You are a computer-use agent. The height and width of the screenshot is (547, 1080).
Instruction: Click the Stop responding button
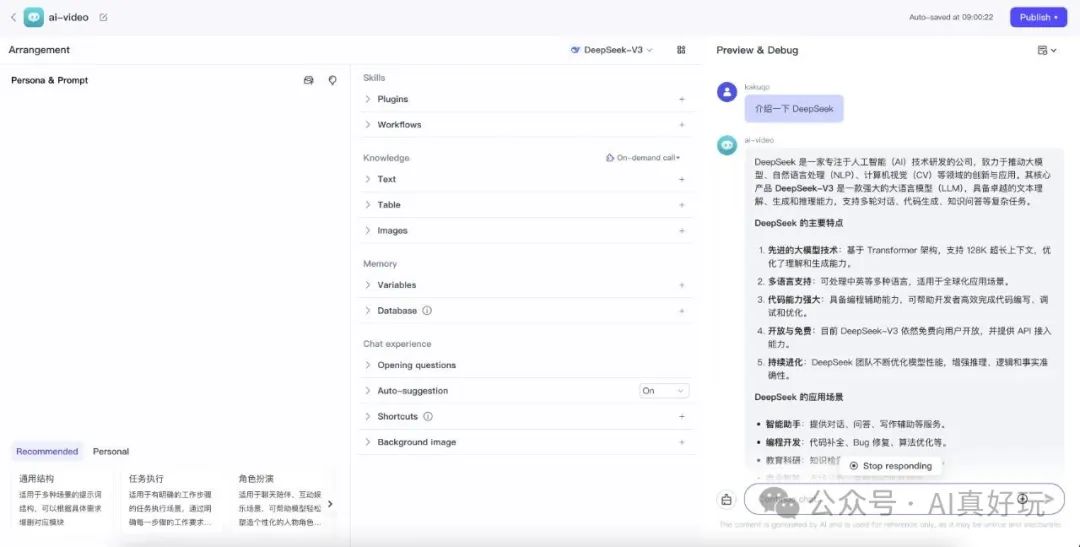(891, 466)
